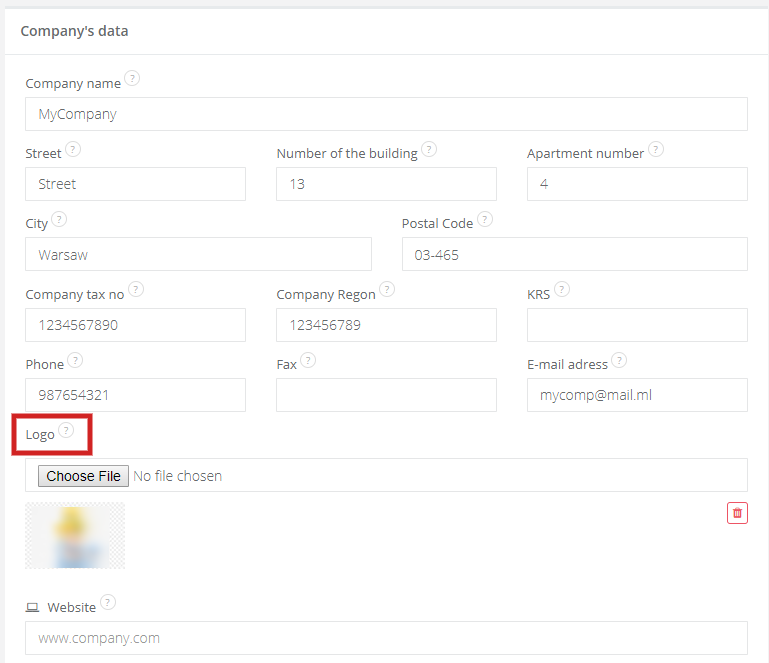Show help for E-mail adress
The image size is (769, 663).
(619, 360)
